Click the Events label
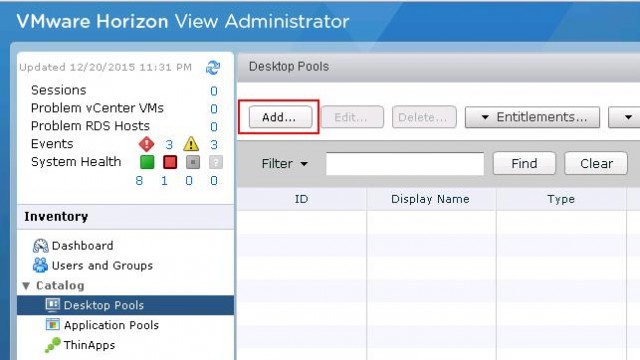This screenshot has width=640, height=360. [x=52, y=144]
